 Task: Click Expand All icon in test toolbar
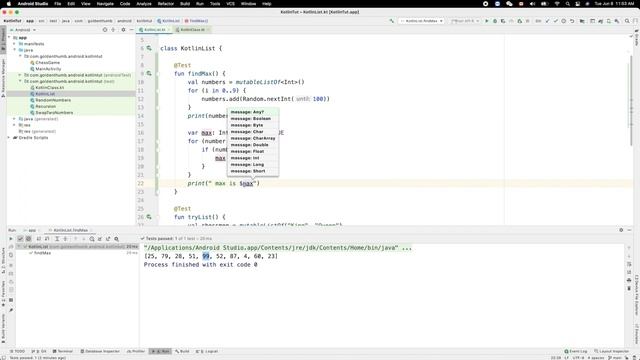coord(57,239)
